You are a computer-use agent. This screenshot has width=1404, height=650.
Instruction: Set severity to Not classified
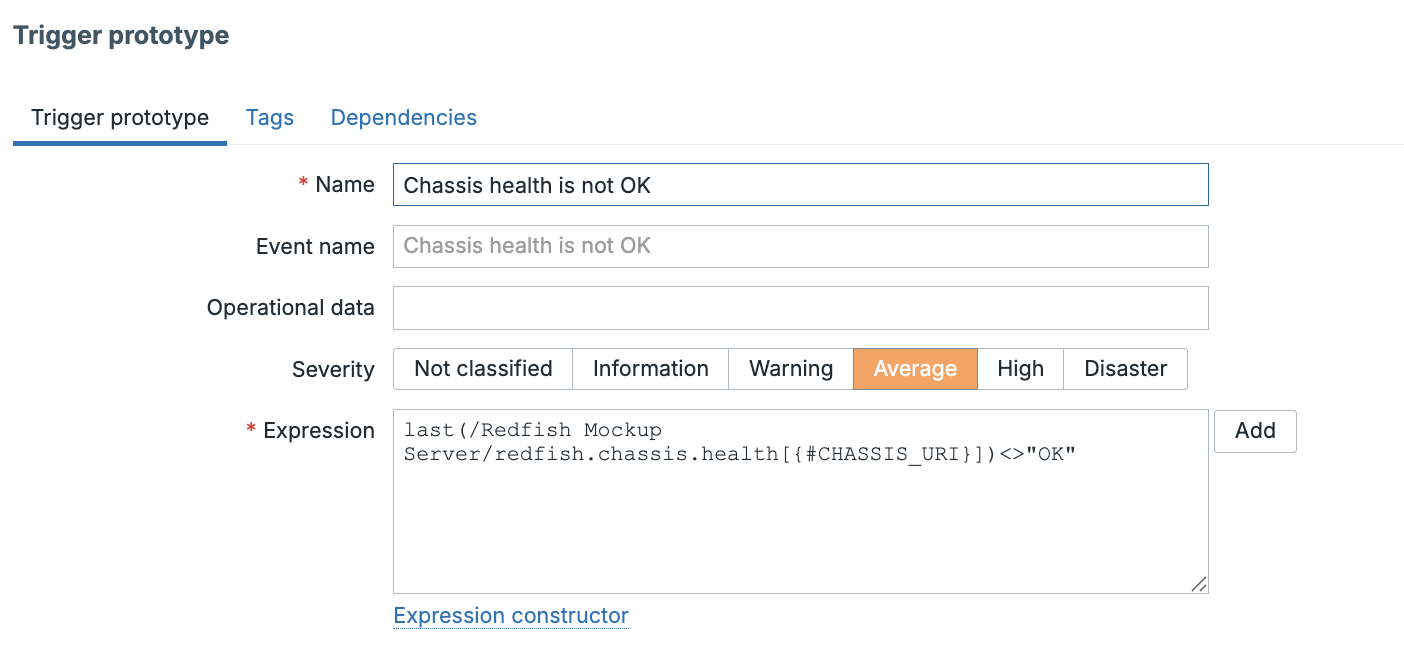[483, 369]
